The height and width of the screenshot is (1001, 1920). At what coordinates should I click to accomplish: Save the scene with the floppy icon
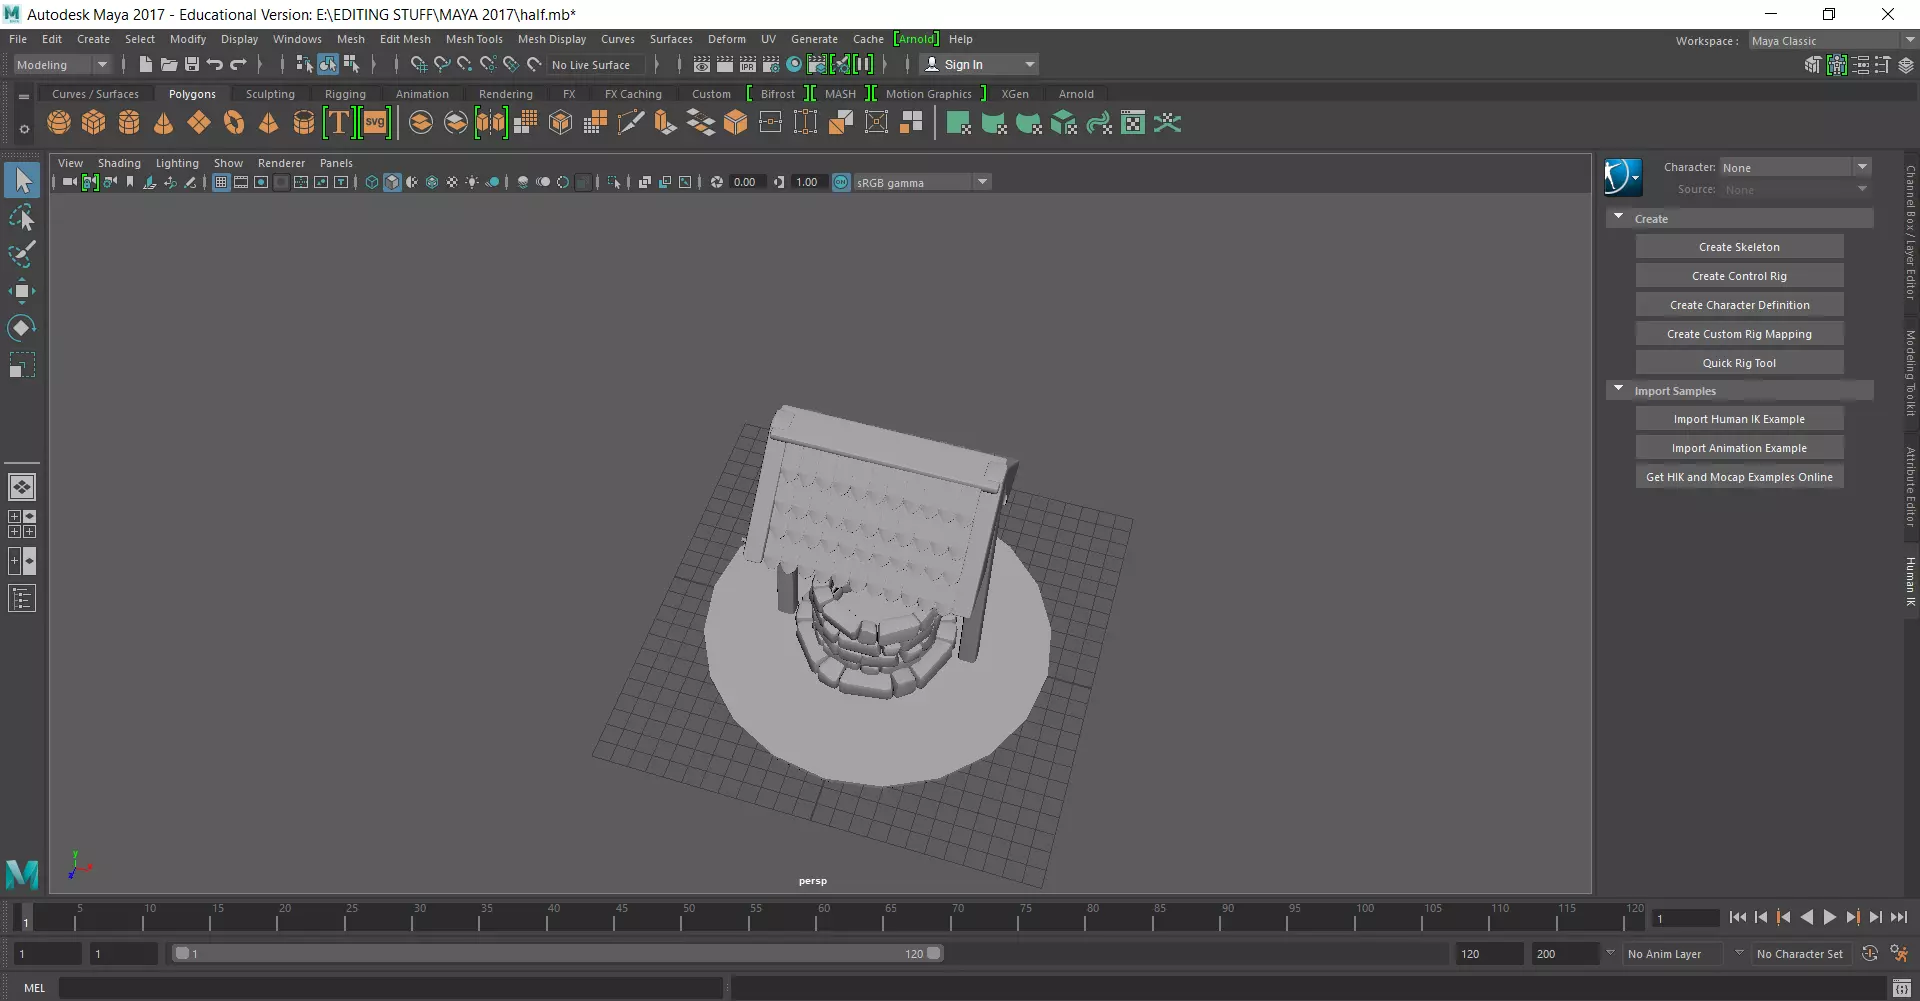[x=192, y=65]
